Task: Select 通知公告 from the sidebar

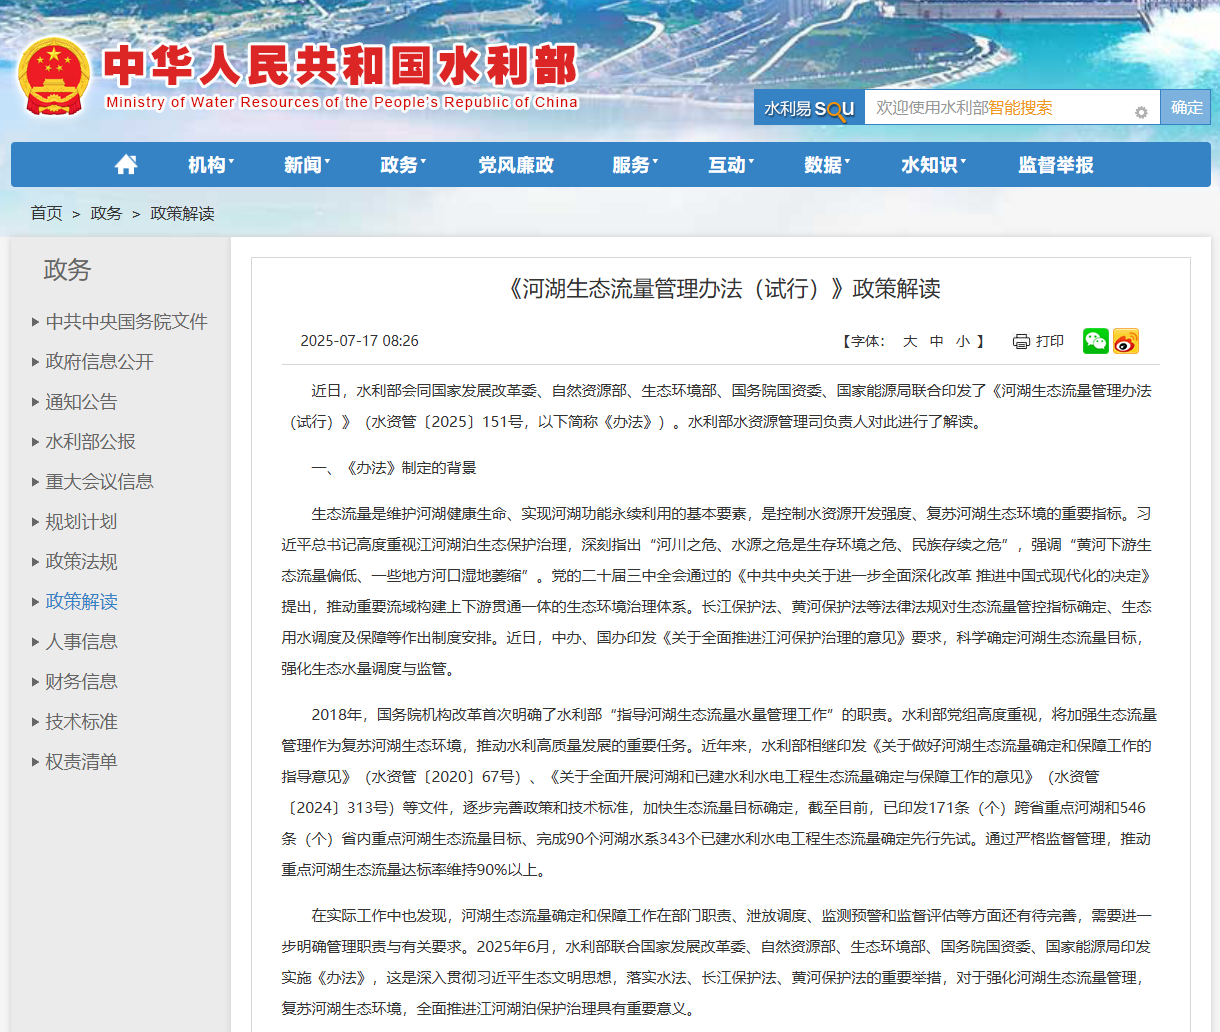Action: (x=82, y=402)
